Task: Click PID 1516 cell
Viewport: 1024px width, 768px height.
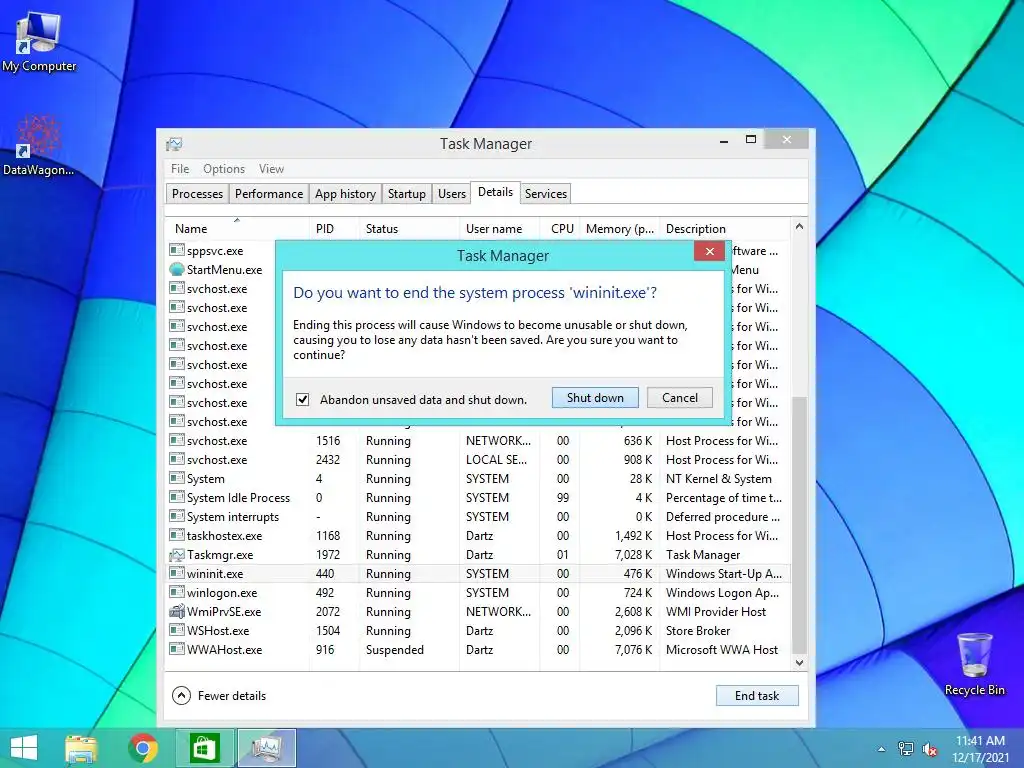Action: (328, 441)
